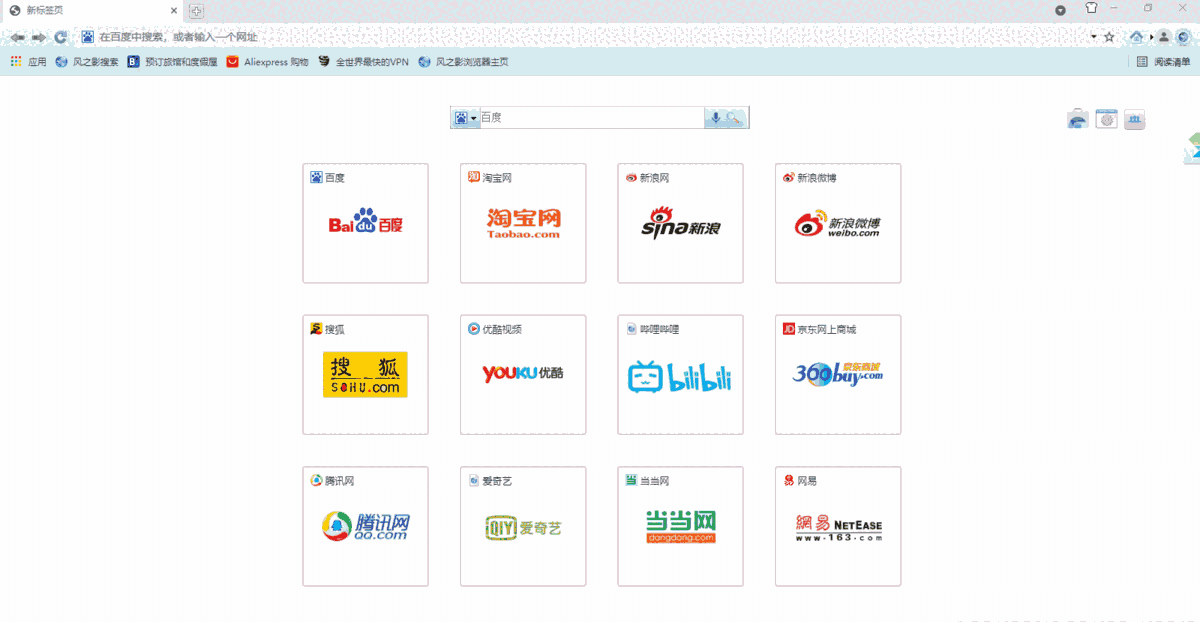Image resolution: width=1200 pixels, height=622 pixels.
Task: Open the 哔哩哔哩 bilibili tile
Action: tap(680, 375)
